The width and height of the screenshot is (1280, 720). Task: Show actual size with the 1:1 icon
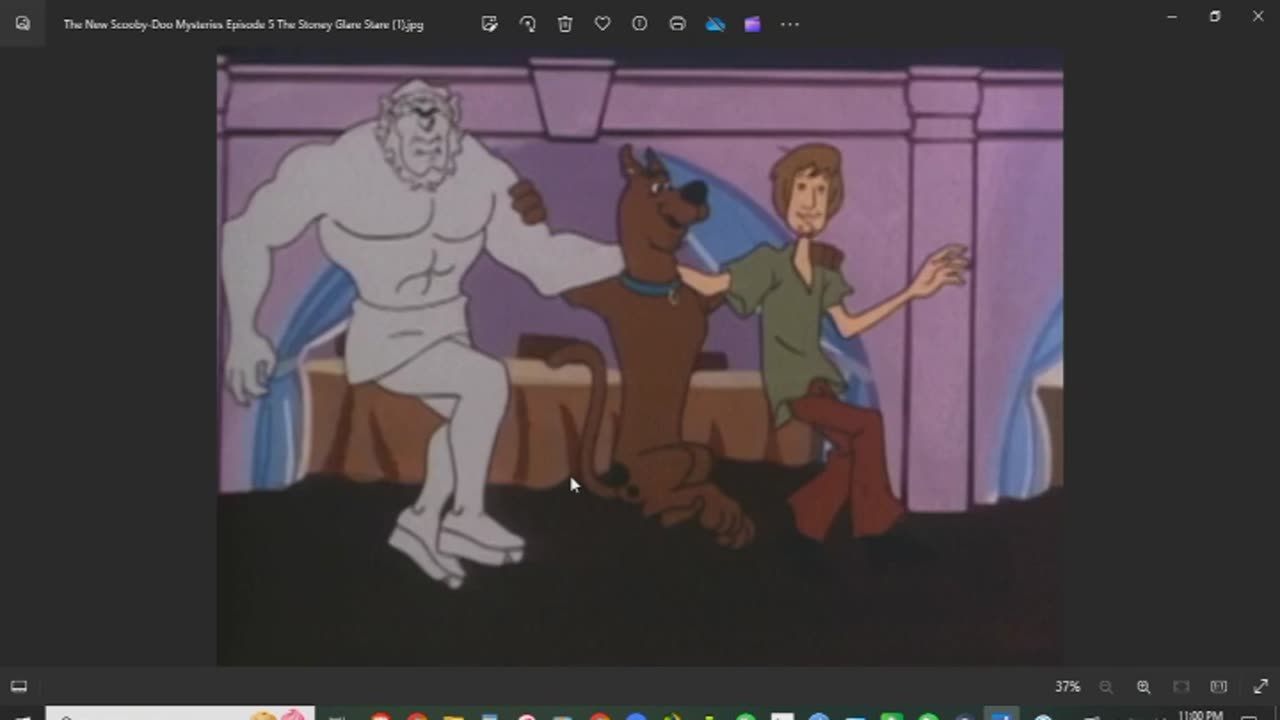(x=1218, y=687)
